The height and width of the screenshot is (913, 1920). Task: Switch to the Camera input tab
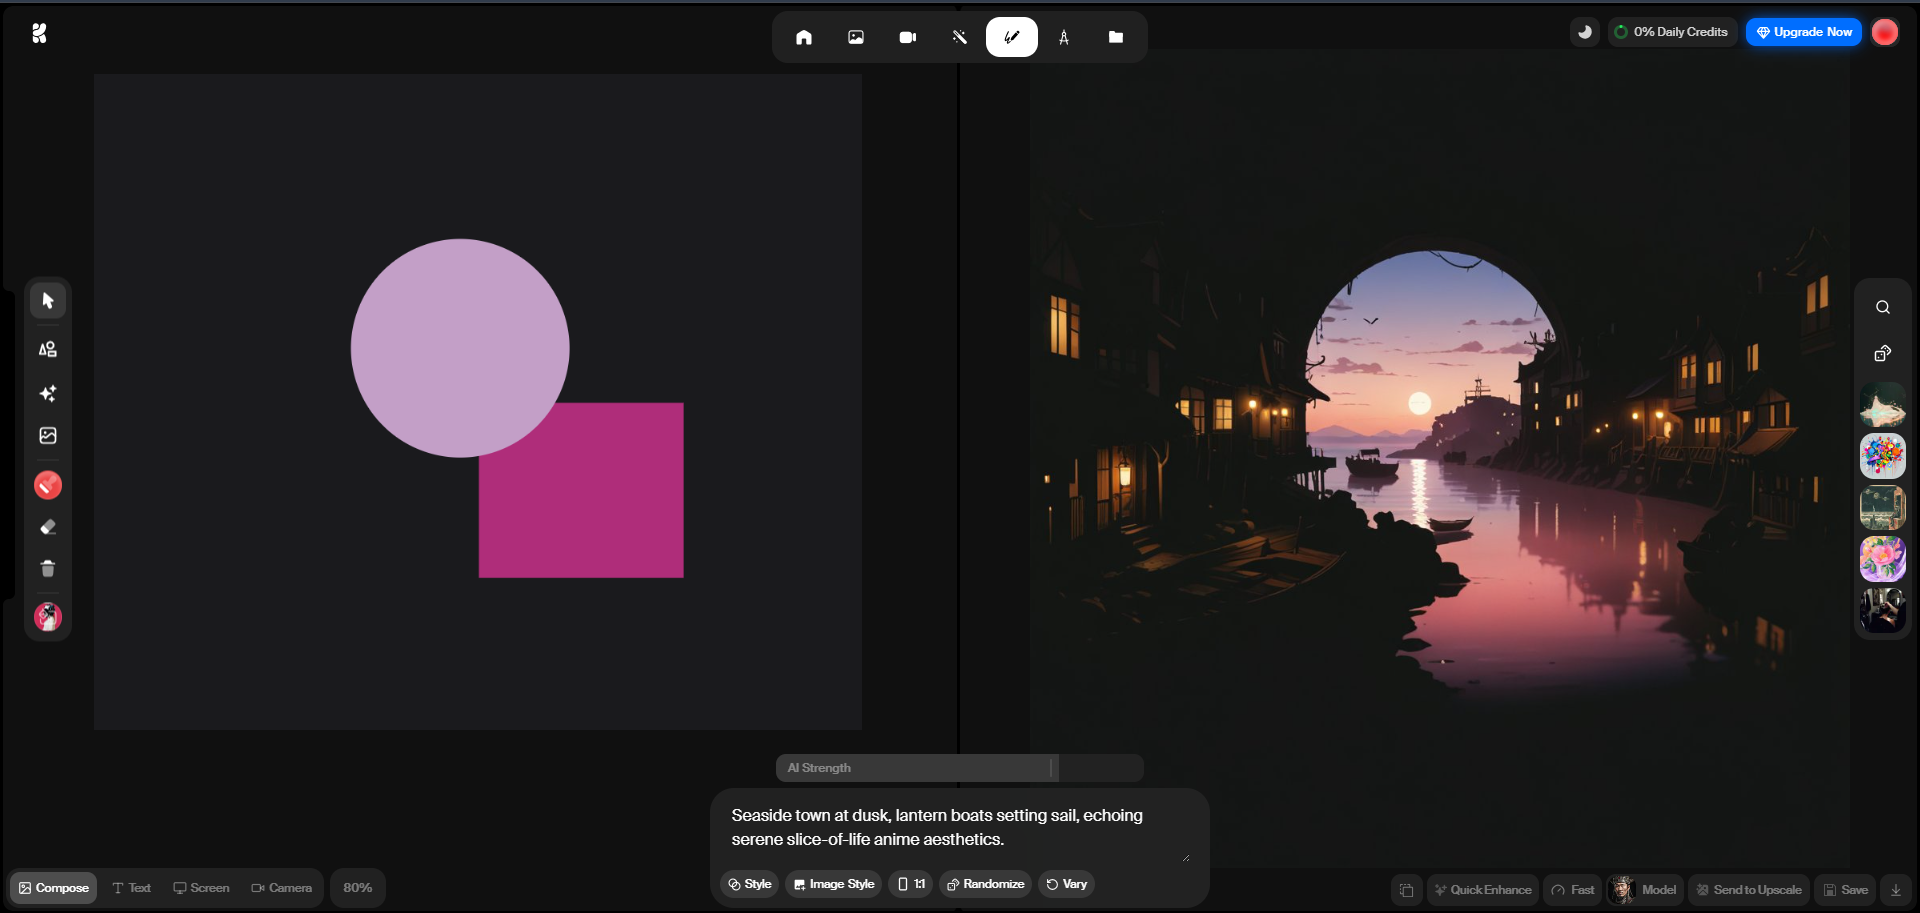[x=281, y=888]
